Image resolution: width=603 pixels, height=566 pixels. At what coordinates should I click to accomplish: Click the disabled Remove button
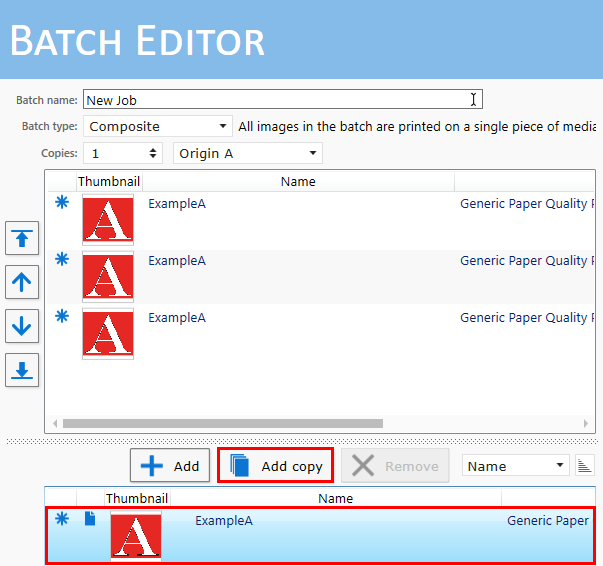click(396, 466)
